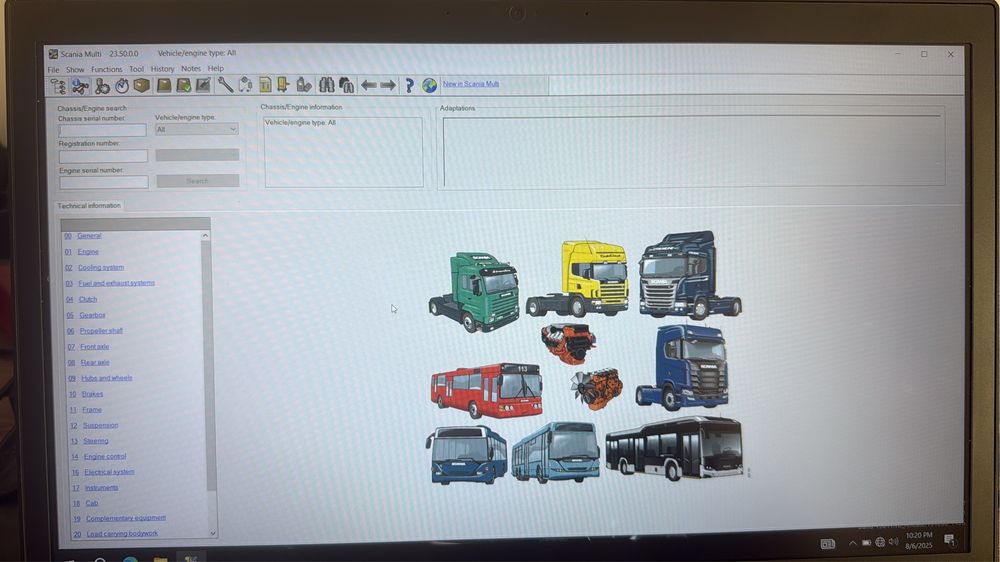
Task: Click the Chassis serial number input field
Action: (102, 130)
